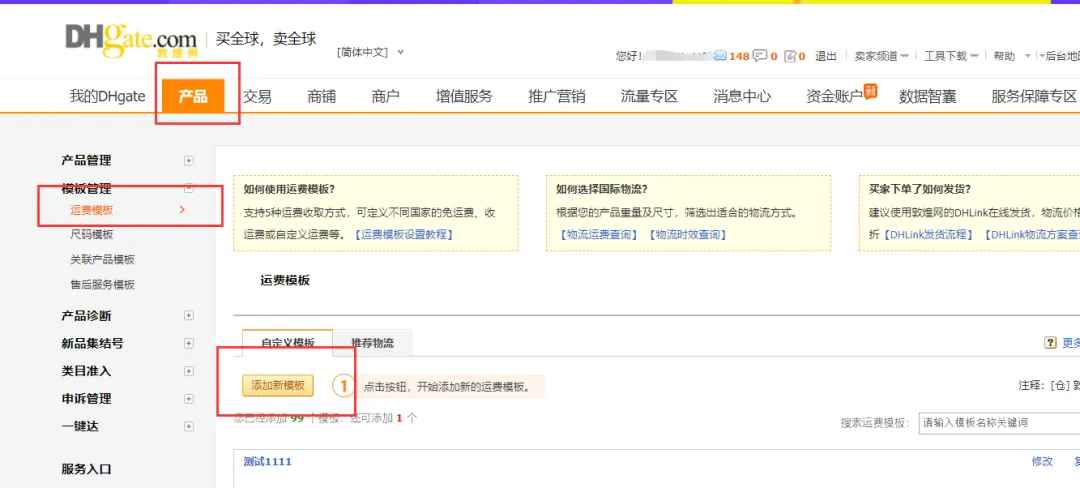Click the 搜索运费模板 keyword input field
Image resolution: width=1080 pixels, height=488 pixels.
(999, 423)
